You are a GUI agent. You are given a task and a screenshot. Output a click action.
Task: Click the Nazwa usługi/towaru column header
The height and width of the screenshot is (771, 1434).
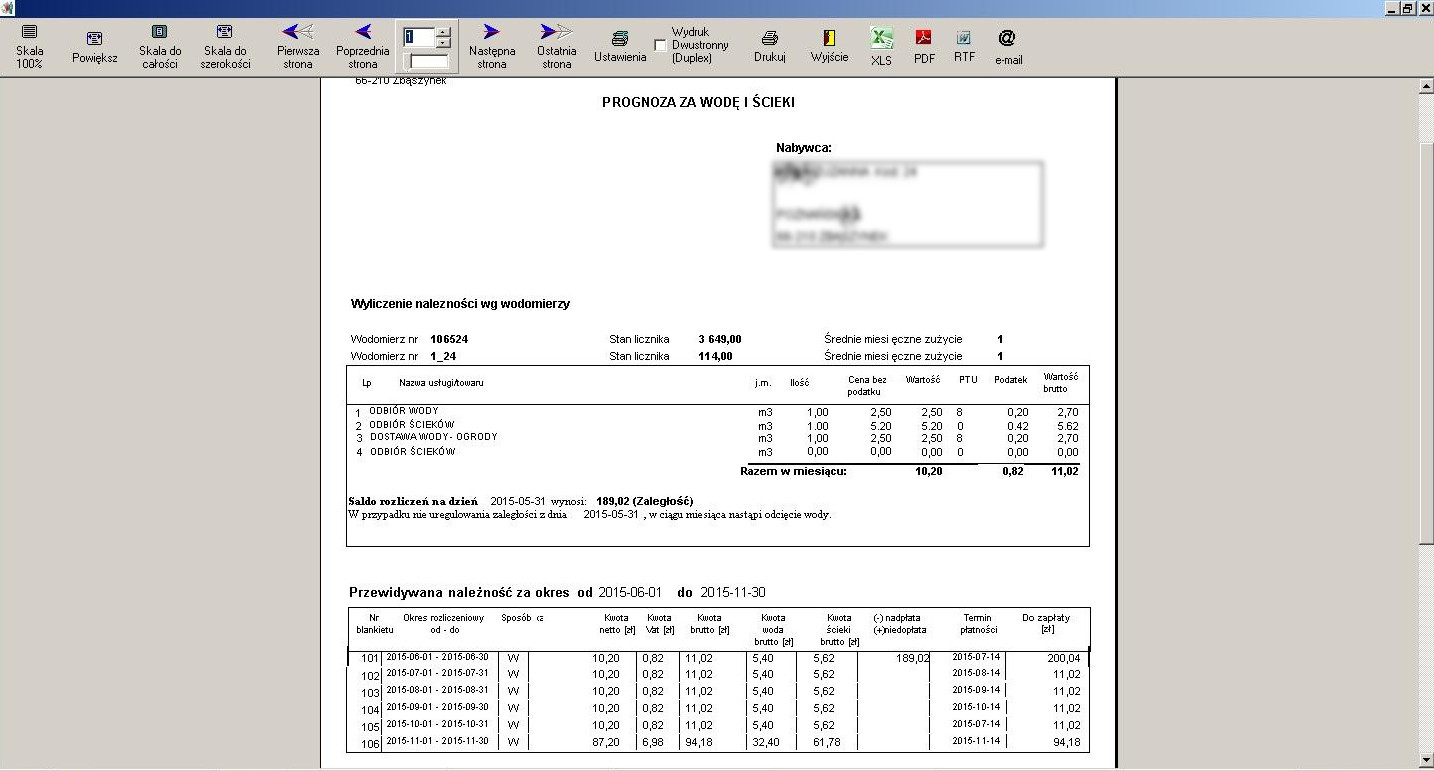coord(441,383)
